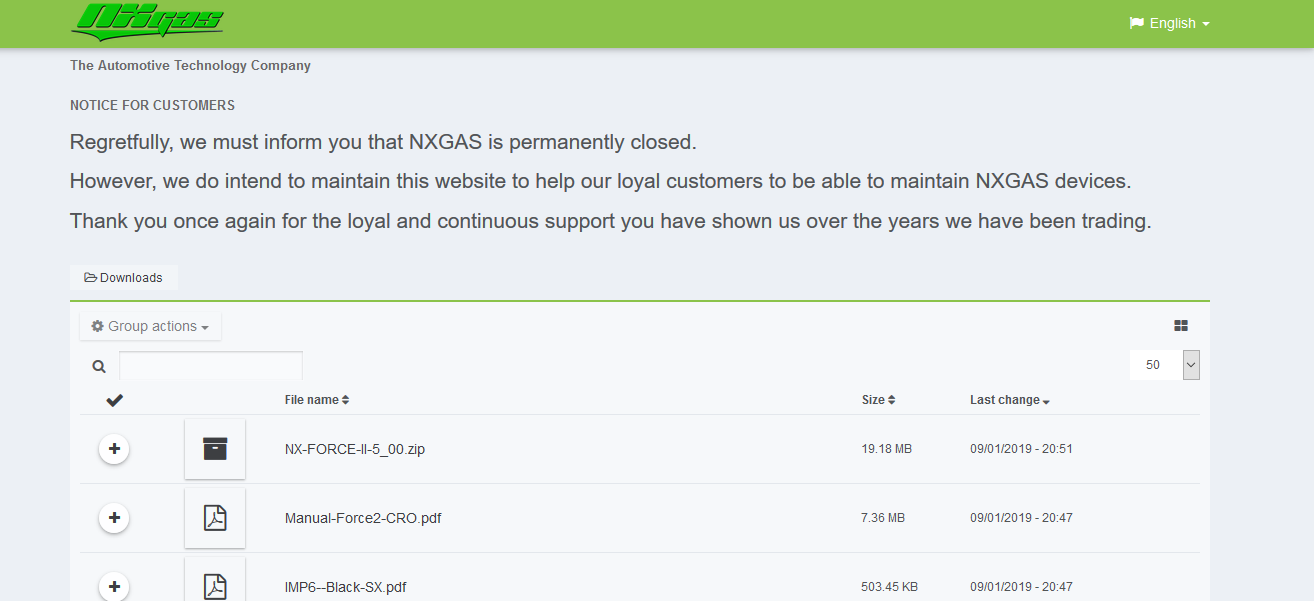Toggle the plus selector for Manual-Force2-CRO.pdf
The height and width of the screenshot is (601, 1314).
pos(114,518)
